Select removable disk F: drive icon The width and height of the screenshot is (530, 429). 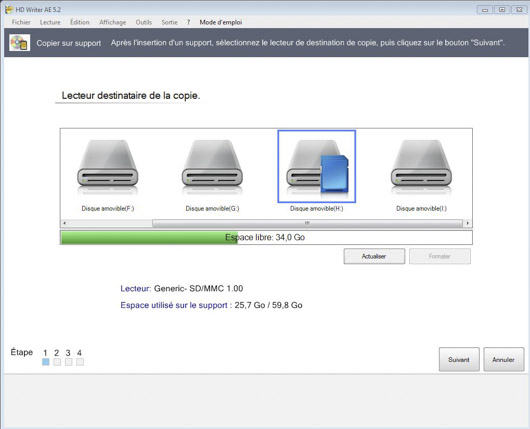point(107,167)
